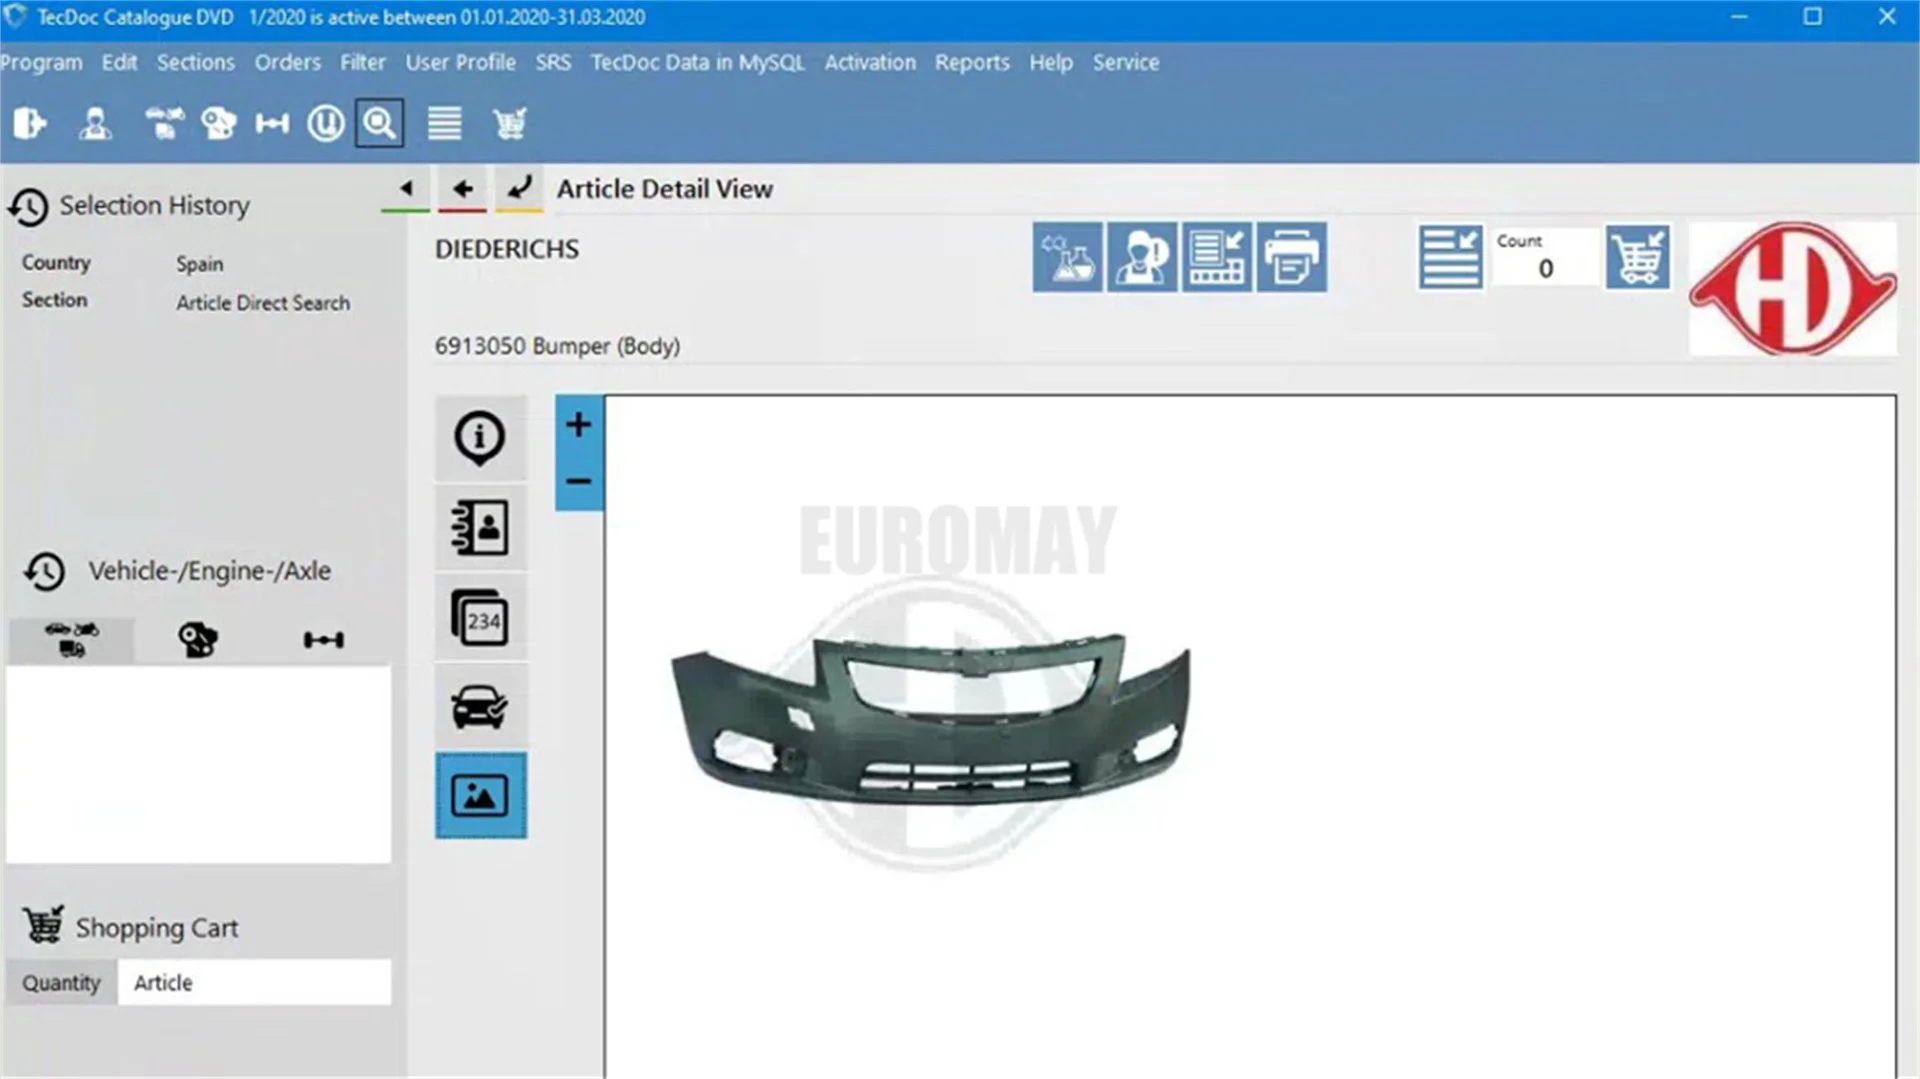Open the Activation menu
The height and width of the screenshot is (1079, 1920).
click(x=870, y=62)
